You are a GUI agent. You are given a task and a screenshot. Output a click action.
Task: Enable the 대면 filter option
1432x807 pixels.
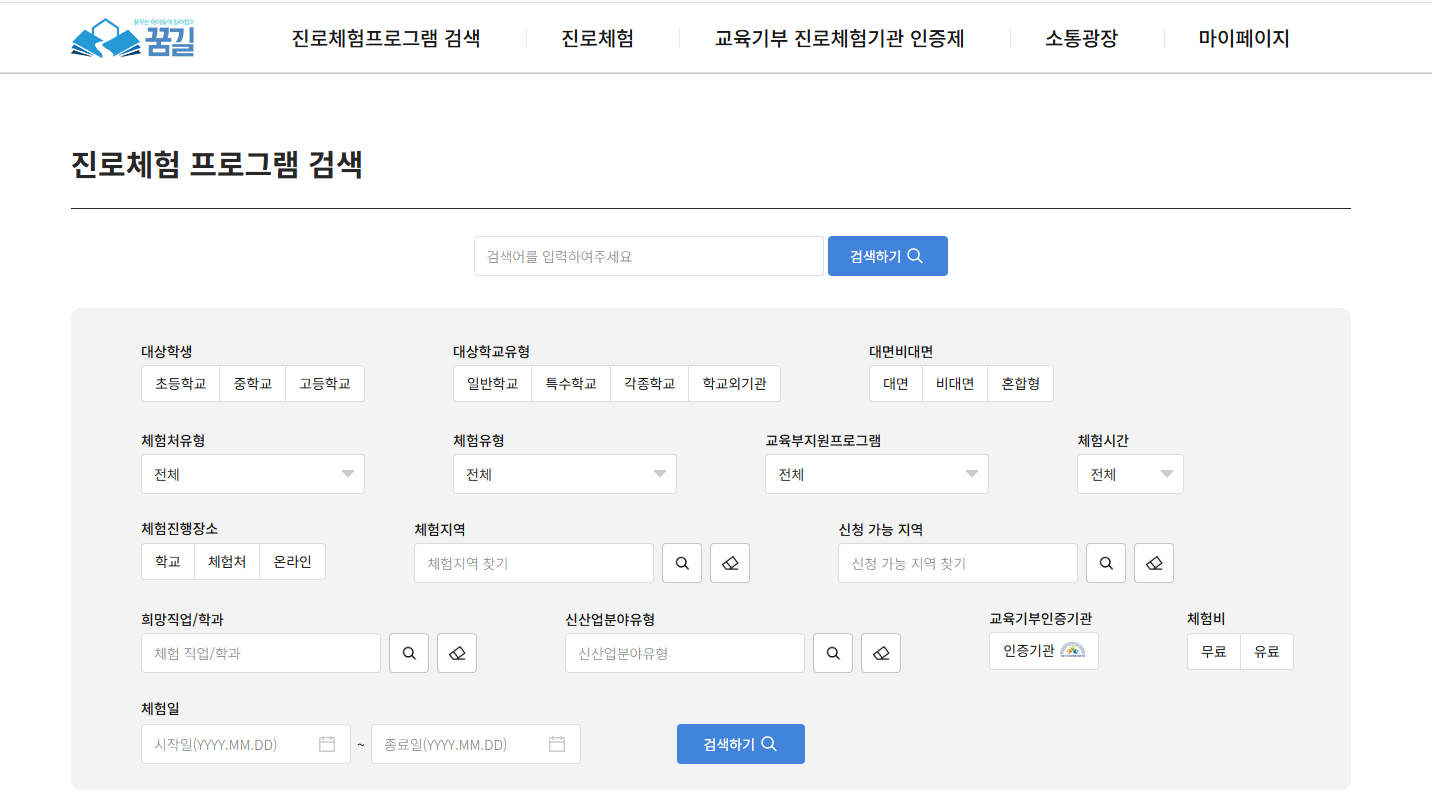(894, 383)
